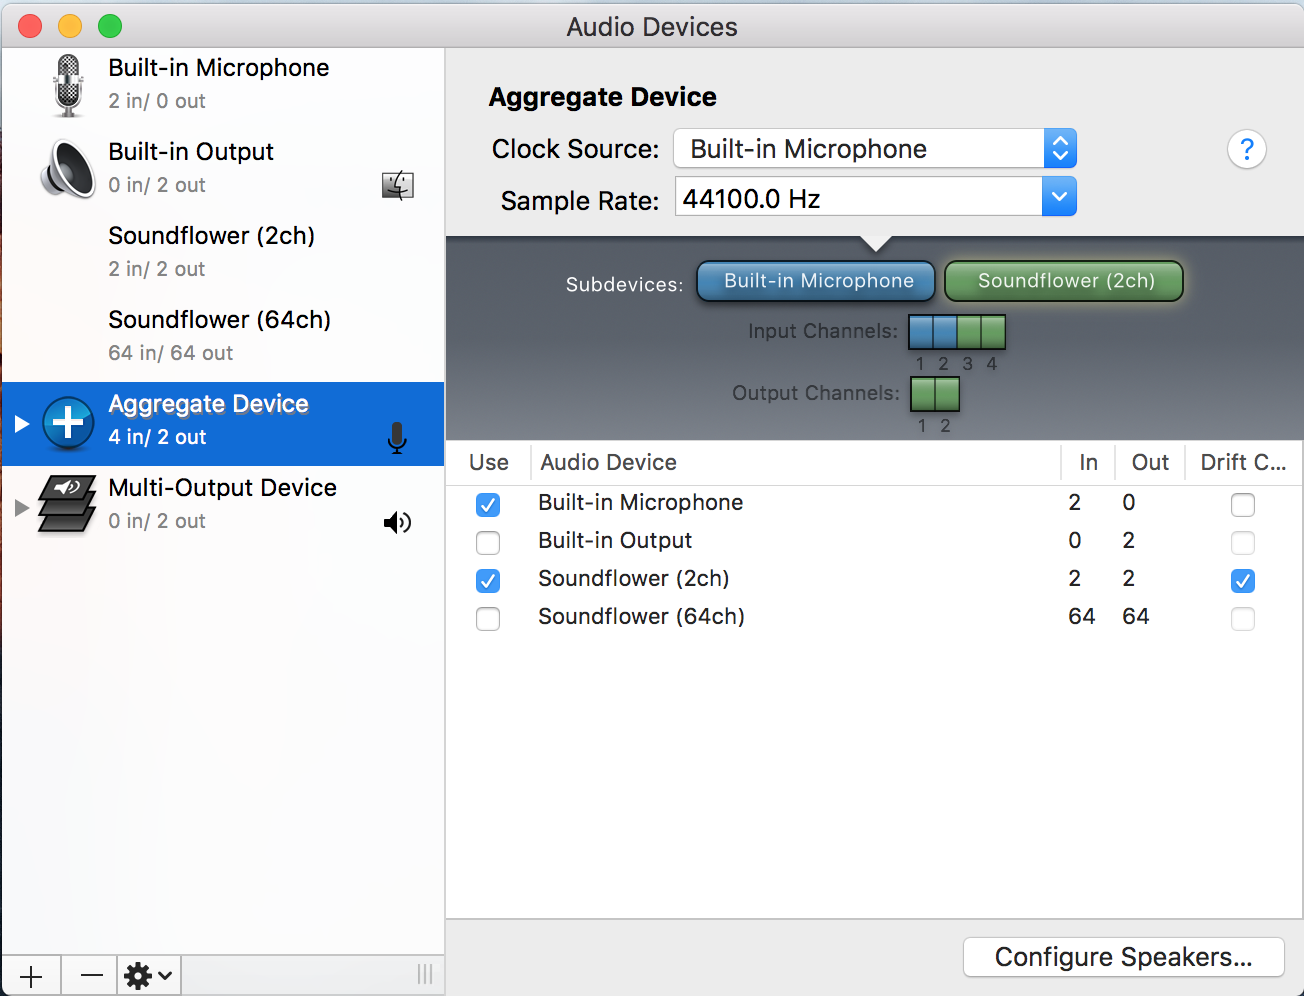1304x996 pixels.
Task: Open the help question mark button
Action: point(1247,150)
